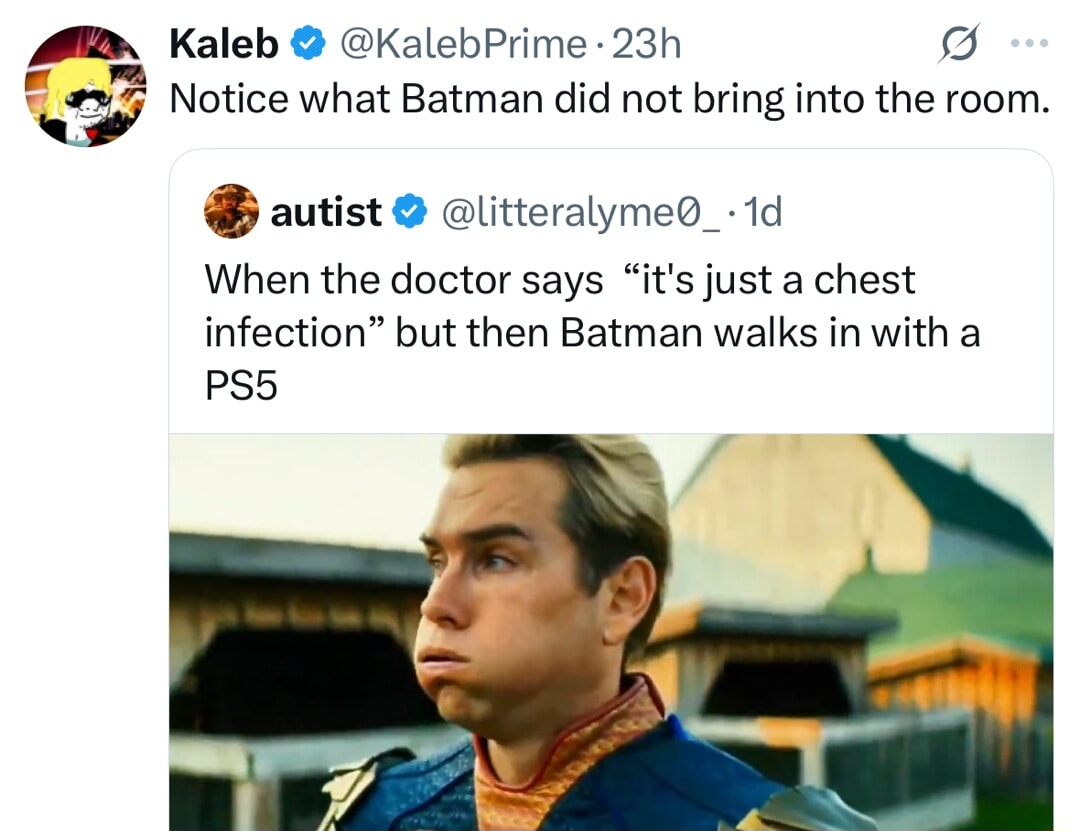Click "PS5" in the quoted tweet
The height and width of the screenshot is (831, 1080).
(241, 386)
